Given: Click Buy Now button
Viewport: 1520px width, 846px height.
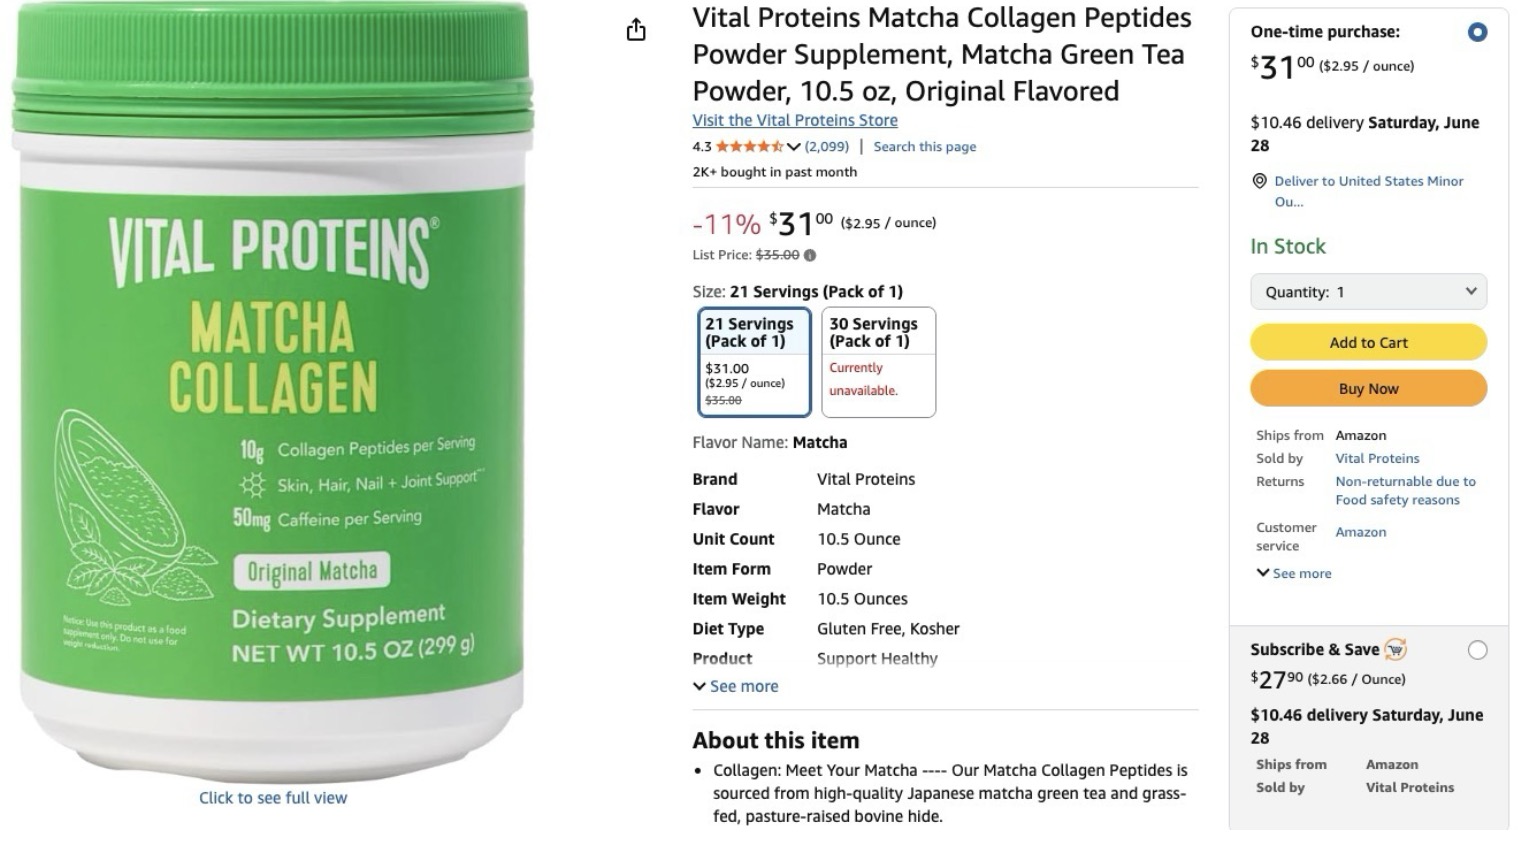Looking at the screenshot, I should pyautogui.click(x=1368, y=388).
